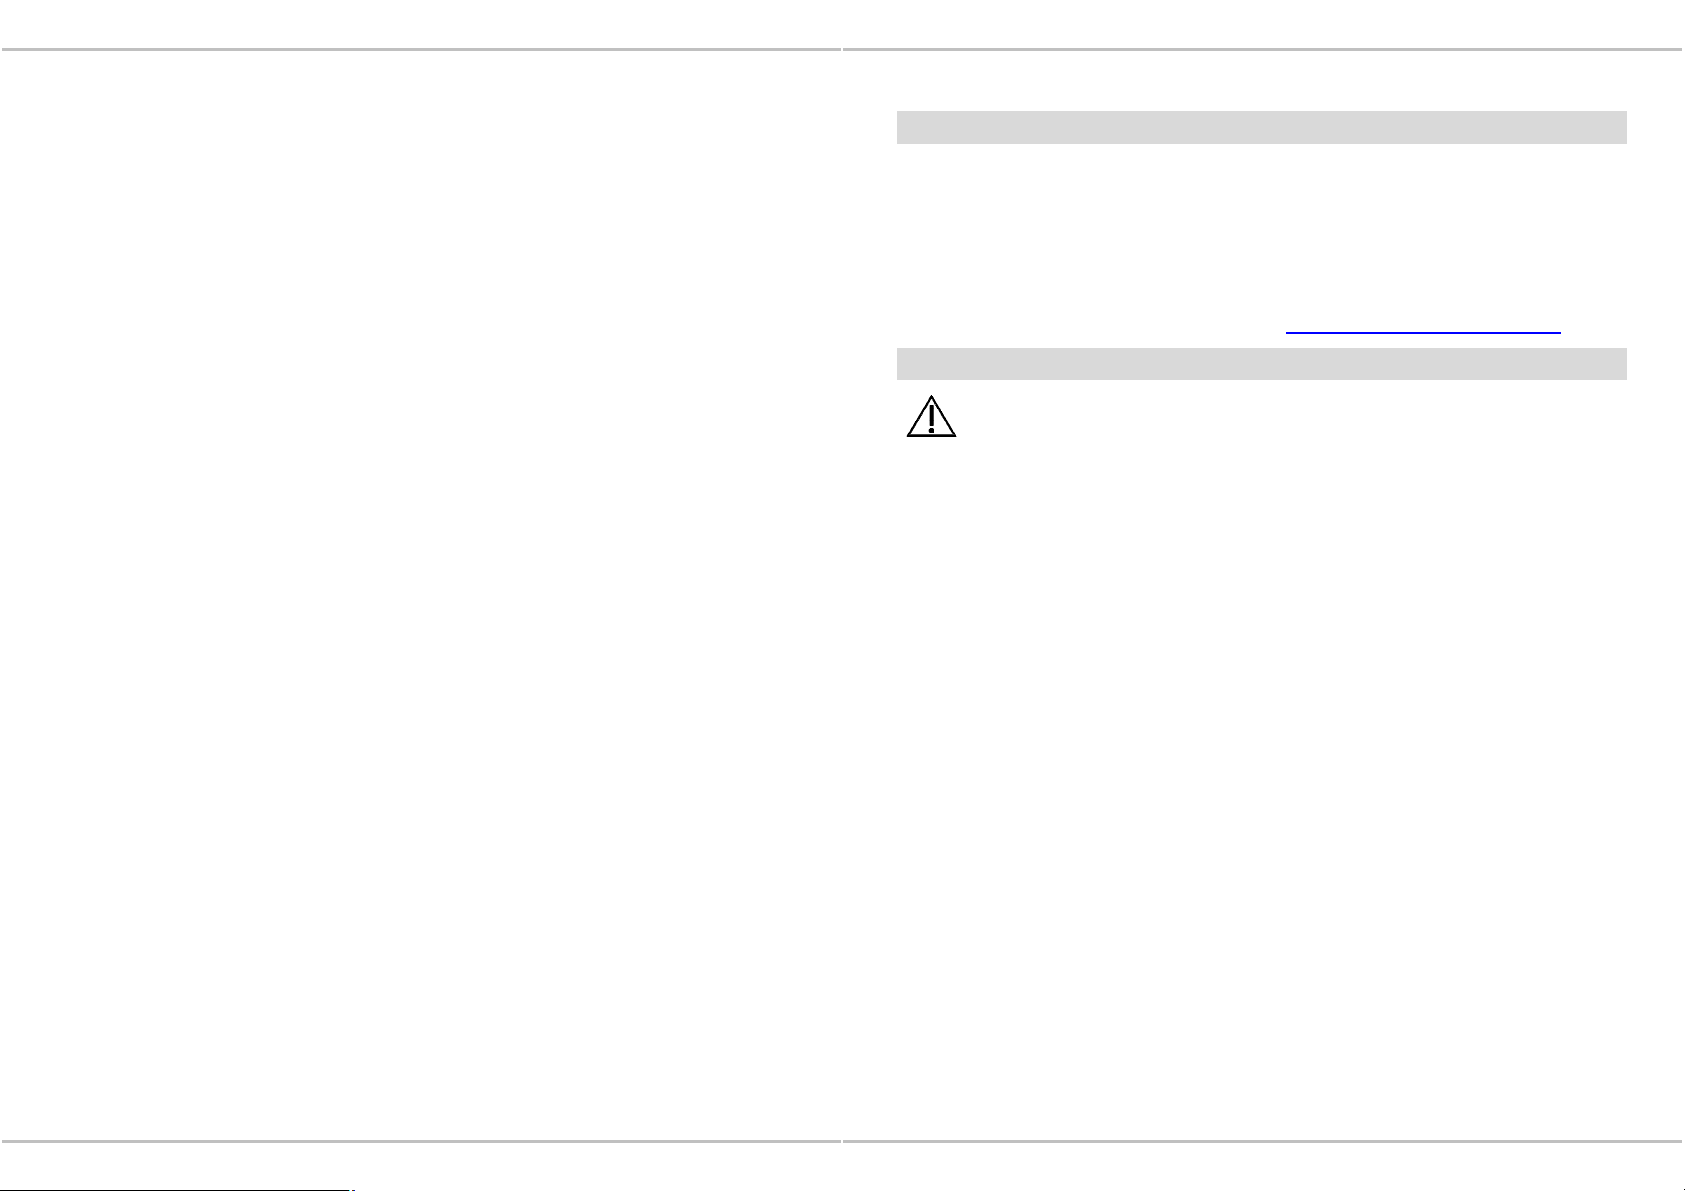This screenshot has height=1191, width=1685.
Task: Click the warning triangle caution icon
Action: click(x=931, y=416)
